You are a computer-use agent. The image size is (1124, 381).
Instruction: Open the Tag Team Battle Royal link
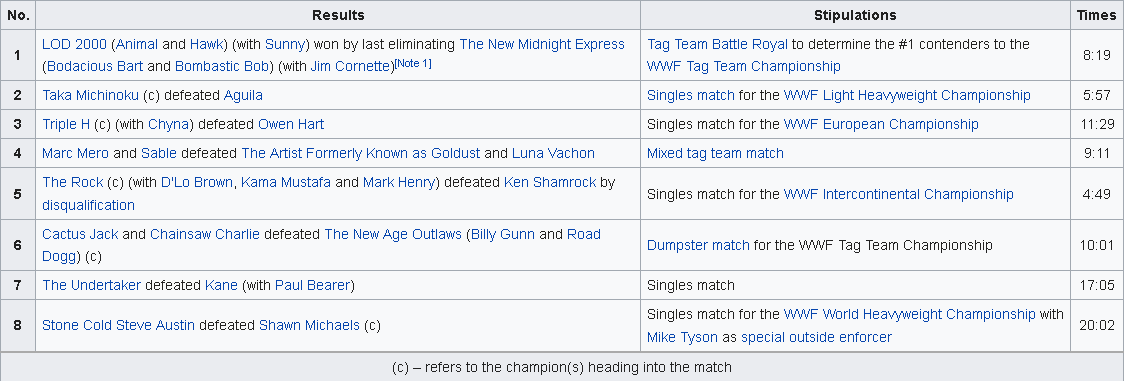click(717, 44)
